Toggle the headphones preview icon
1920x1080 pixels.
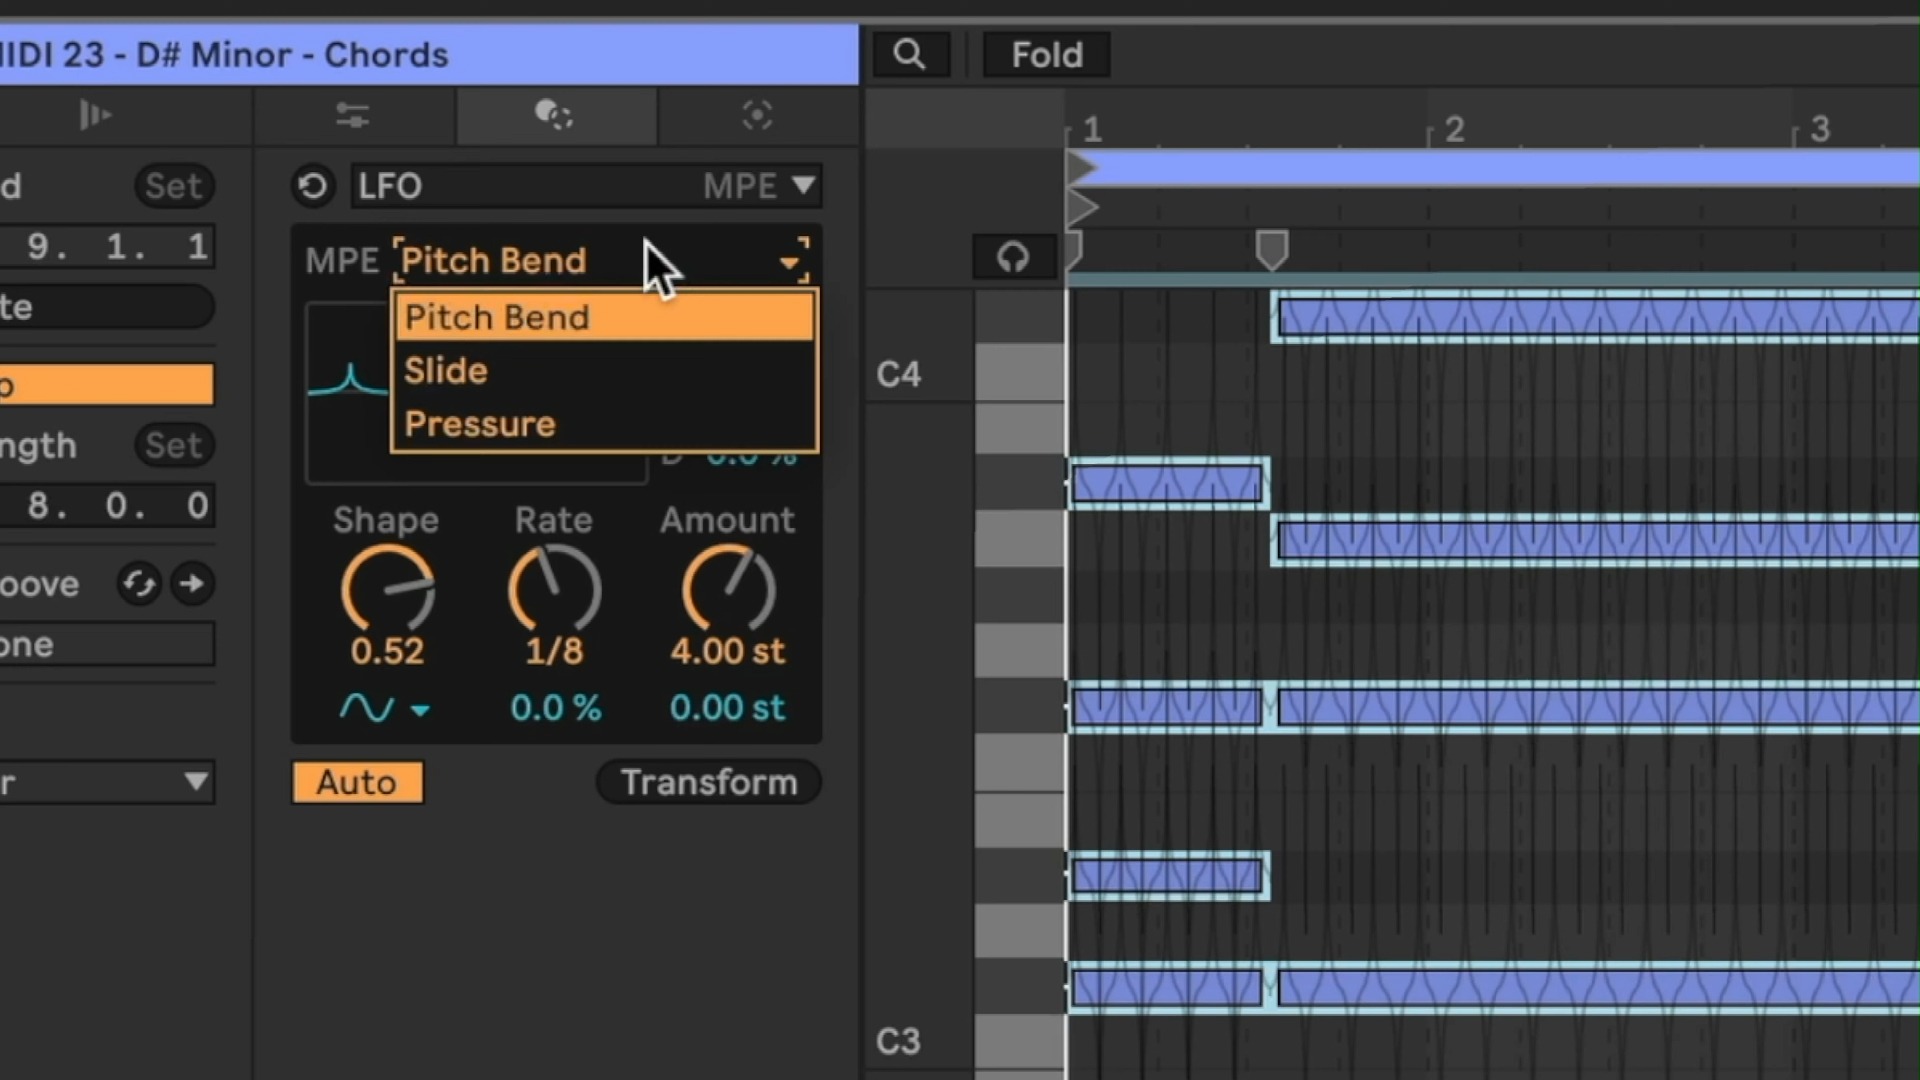tap(1013, 257)
